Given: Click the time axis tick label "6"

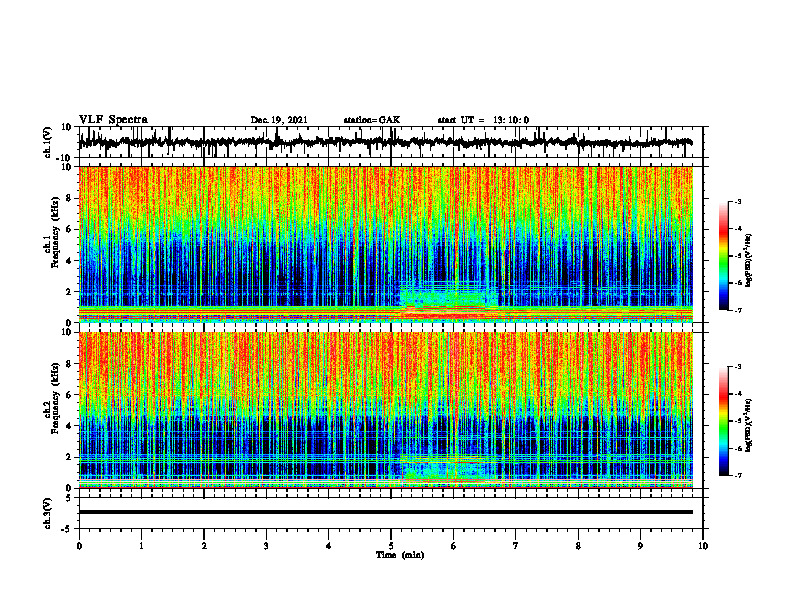Looking at the screenshot, I should pyautogui.click(x=454, y=546).
